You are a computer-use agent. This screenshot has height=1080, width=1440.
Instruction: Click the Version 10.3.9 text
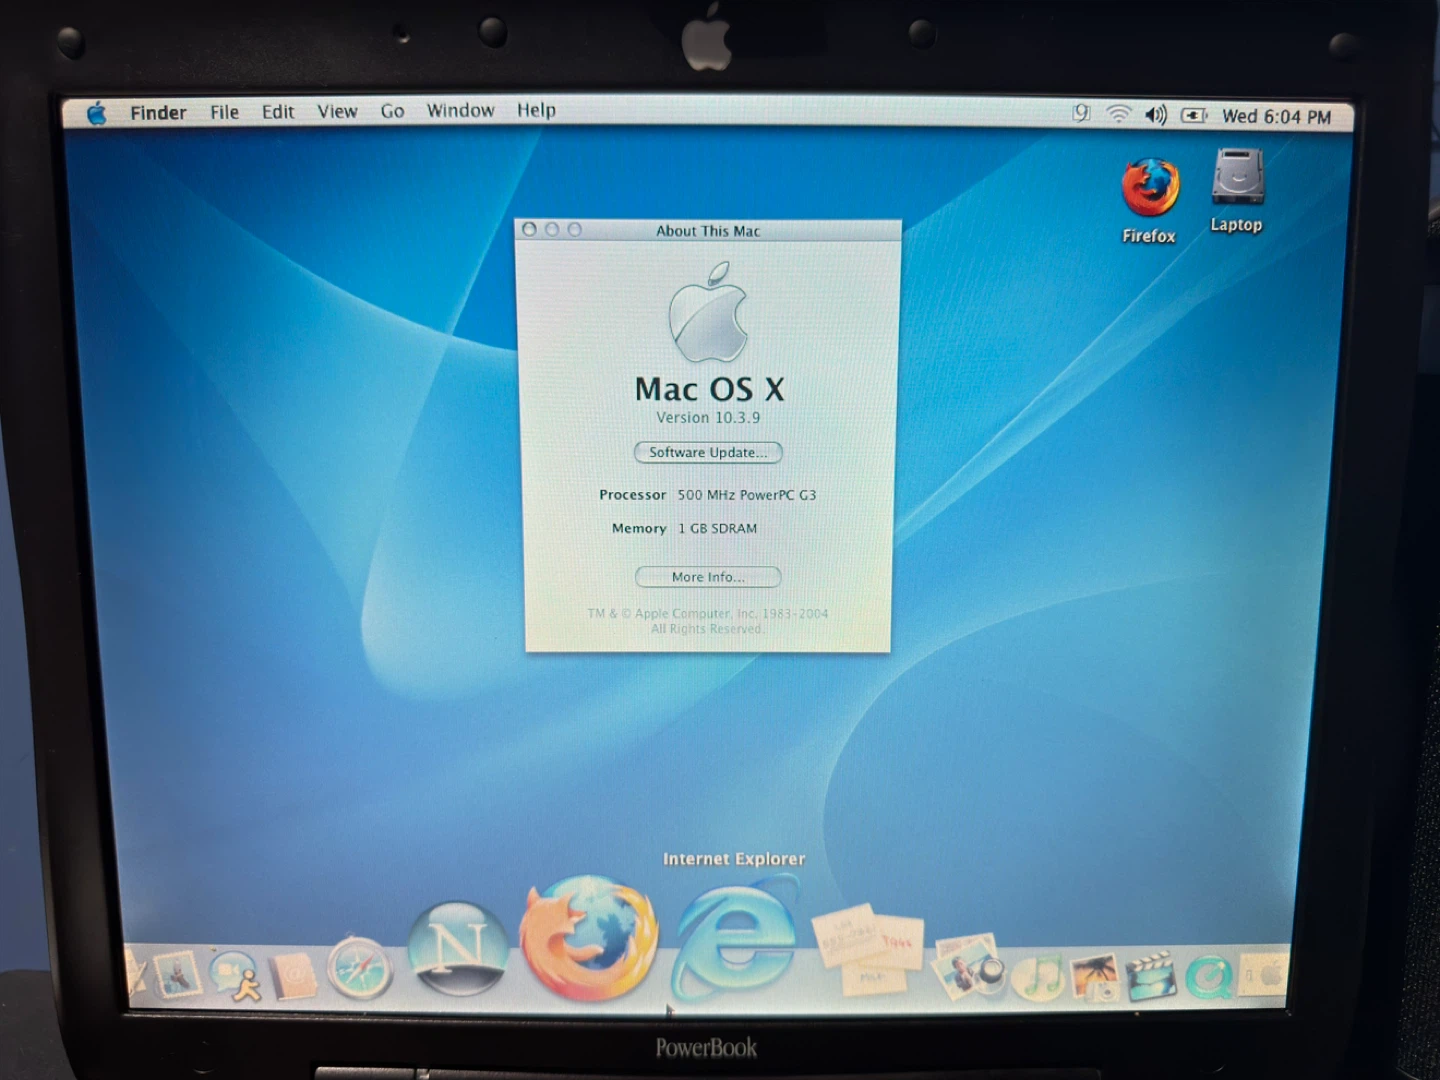point(708,418)
